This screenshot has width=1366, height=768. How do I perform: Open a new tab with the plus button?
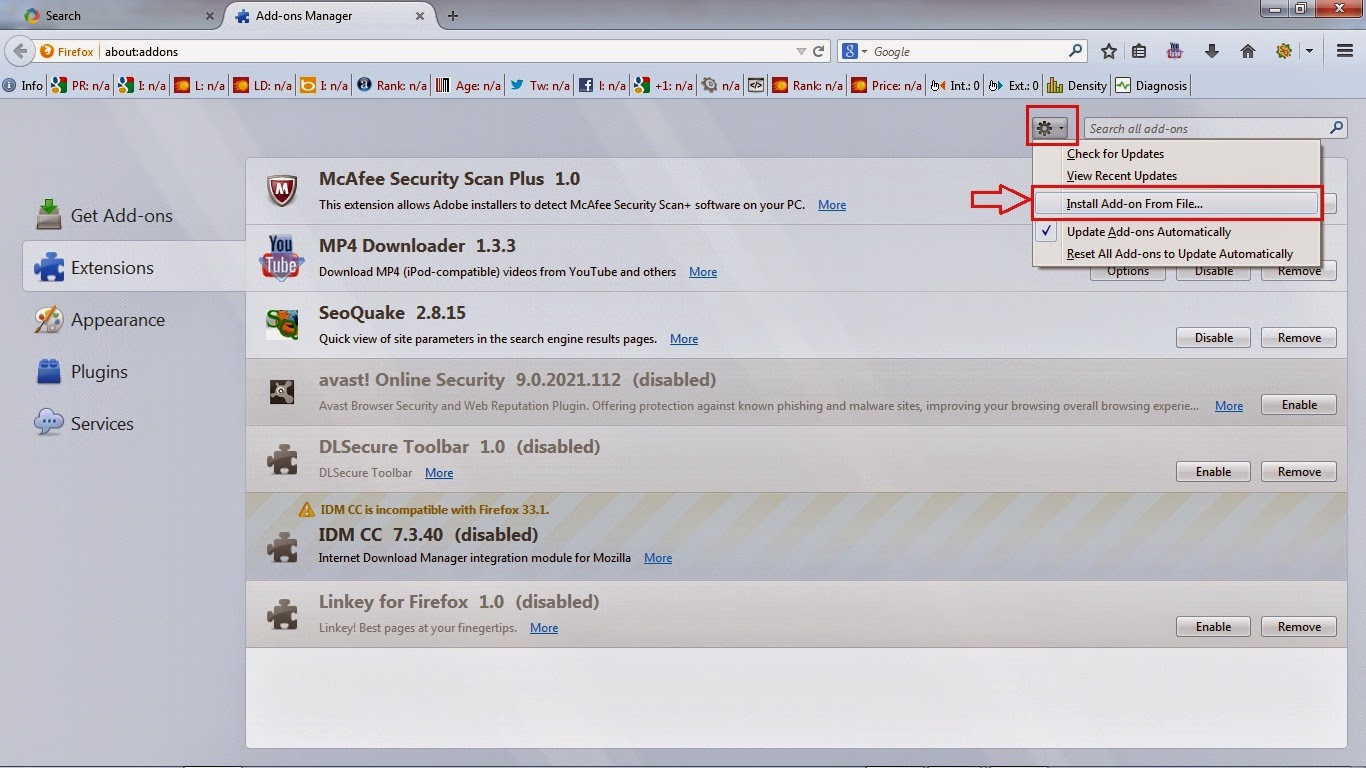(x=453, y=15)
